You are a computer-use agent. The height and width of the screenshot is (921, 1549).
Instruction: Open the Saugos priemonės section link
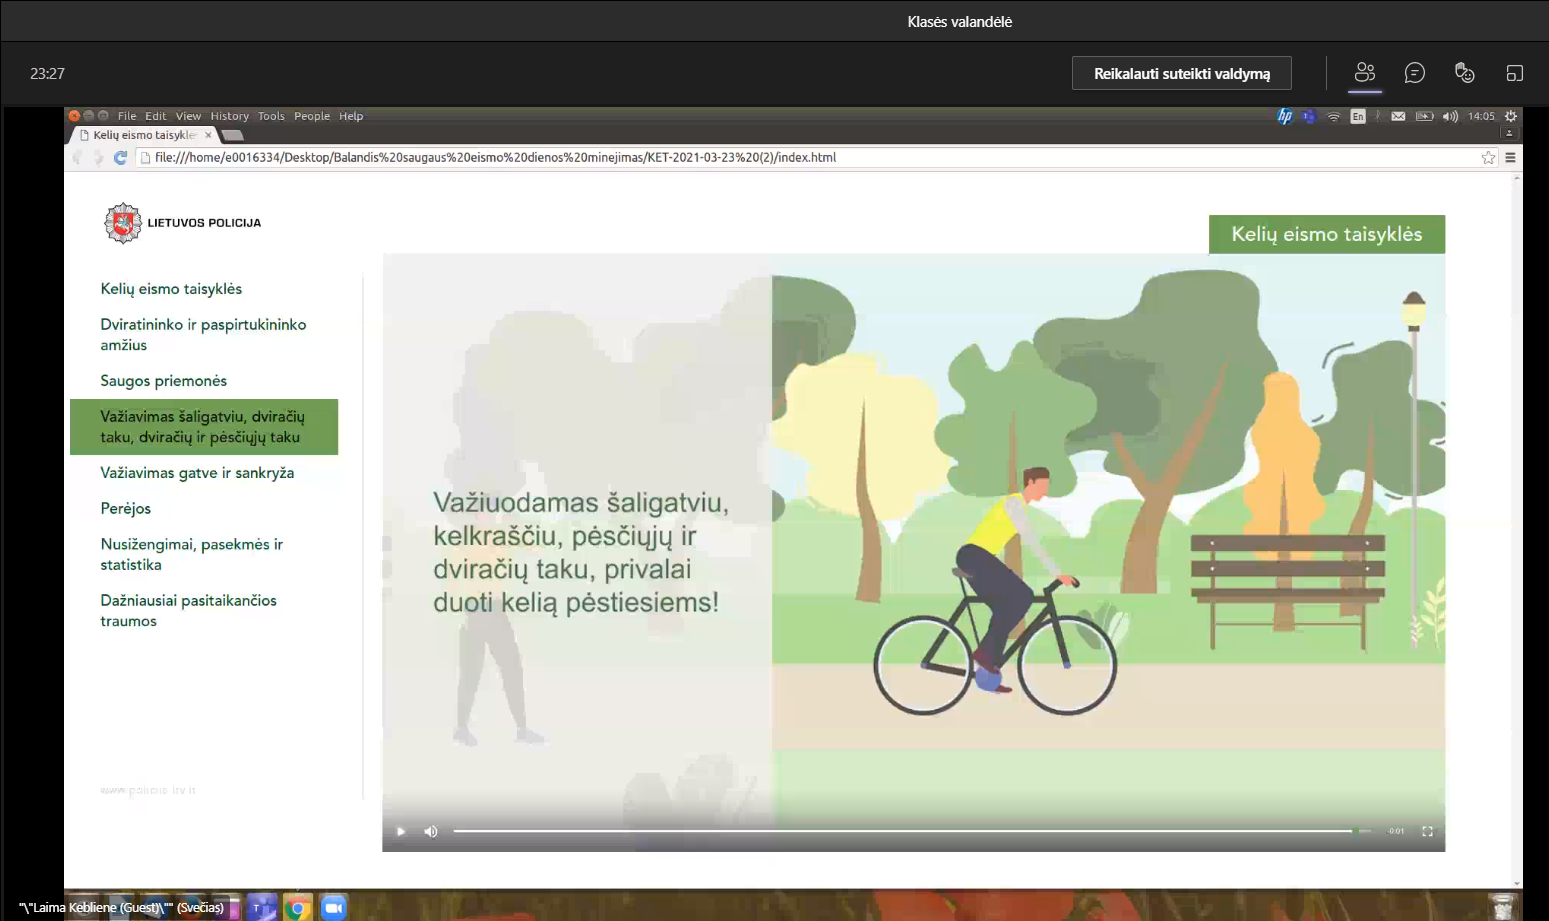pyautogui.click(x=163, y=381)
